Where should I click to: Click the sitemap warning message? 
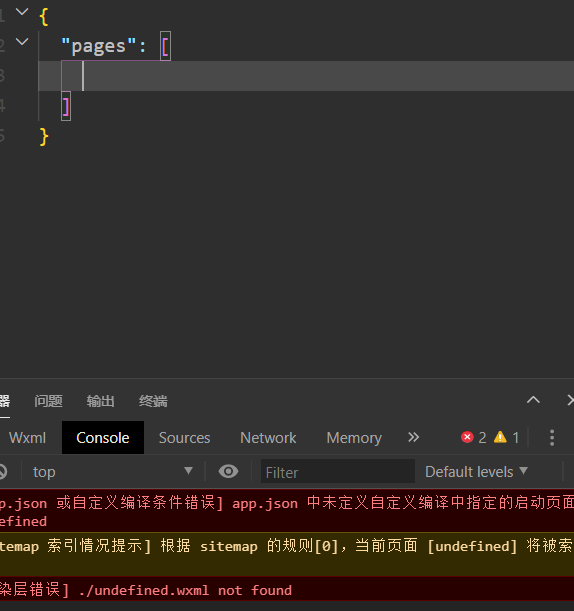[287, 554]
